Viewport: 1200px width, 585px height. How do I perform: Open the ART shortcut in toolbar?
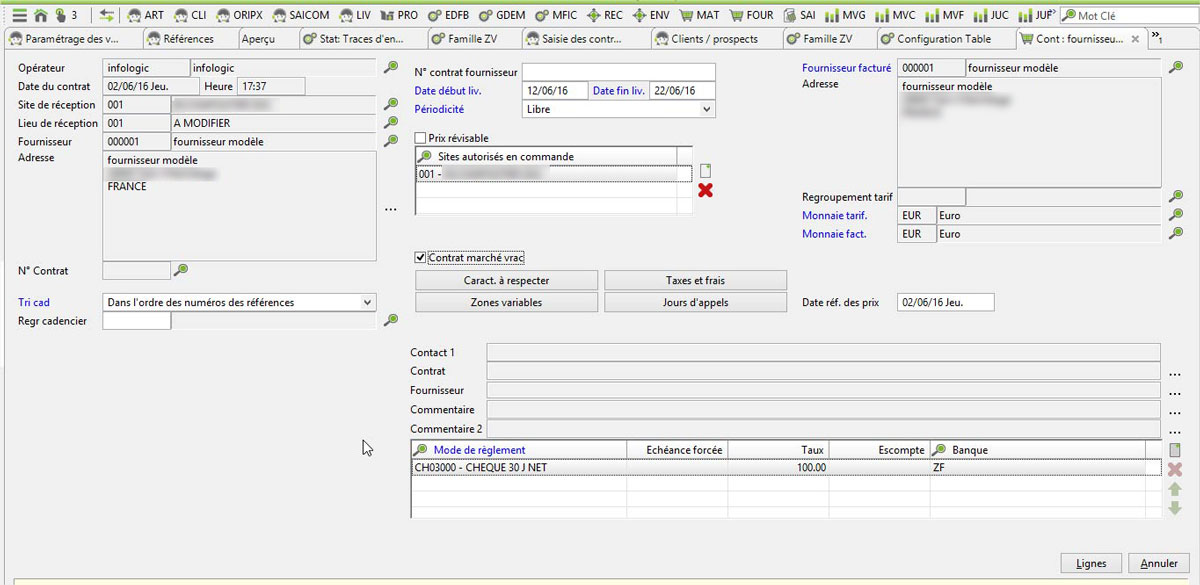pos(144,15)
